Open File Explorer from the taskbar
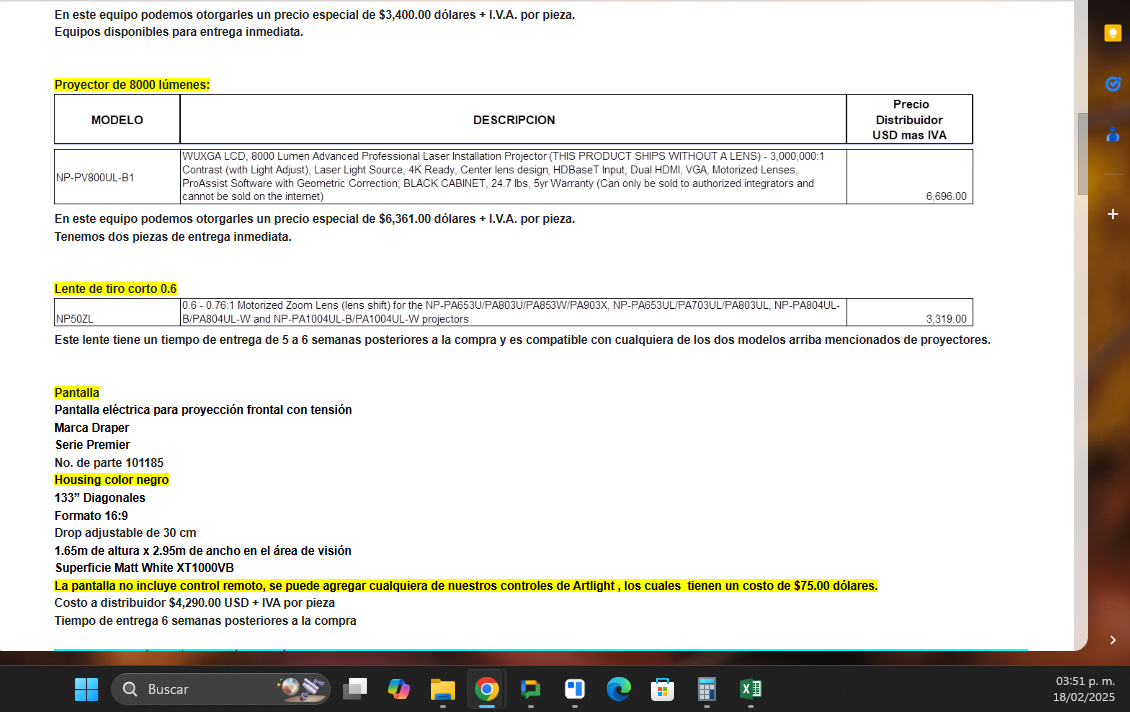 pyautogui.click(x=442, y=689)
